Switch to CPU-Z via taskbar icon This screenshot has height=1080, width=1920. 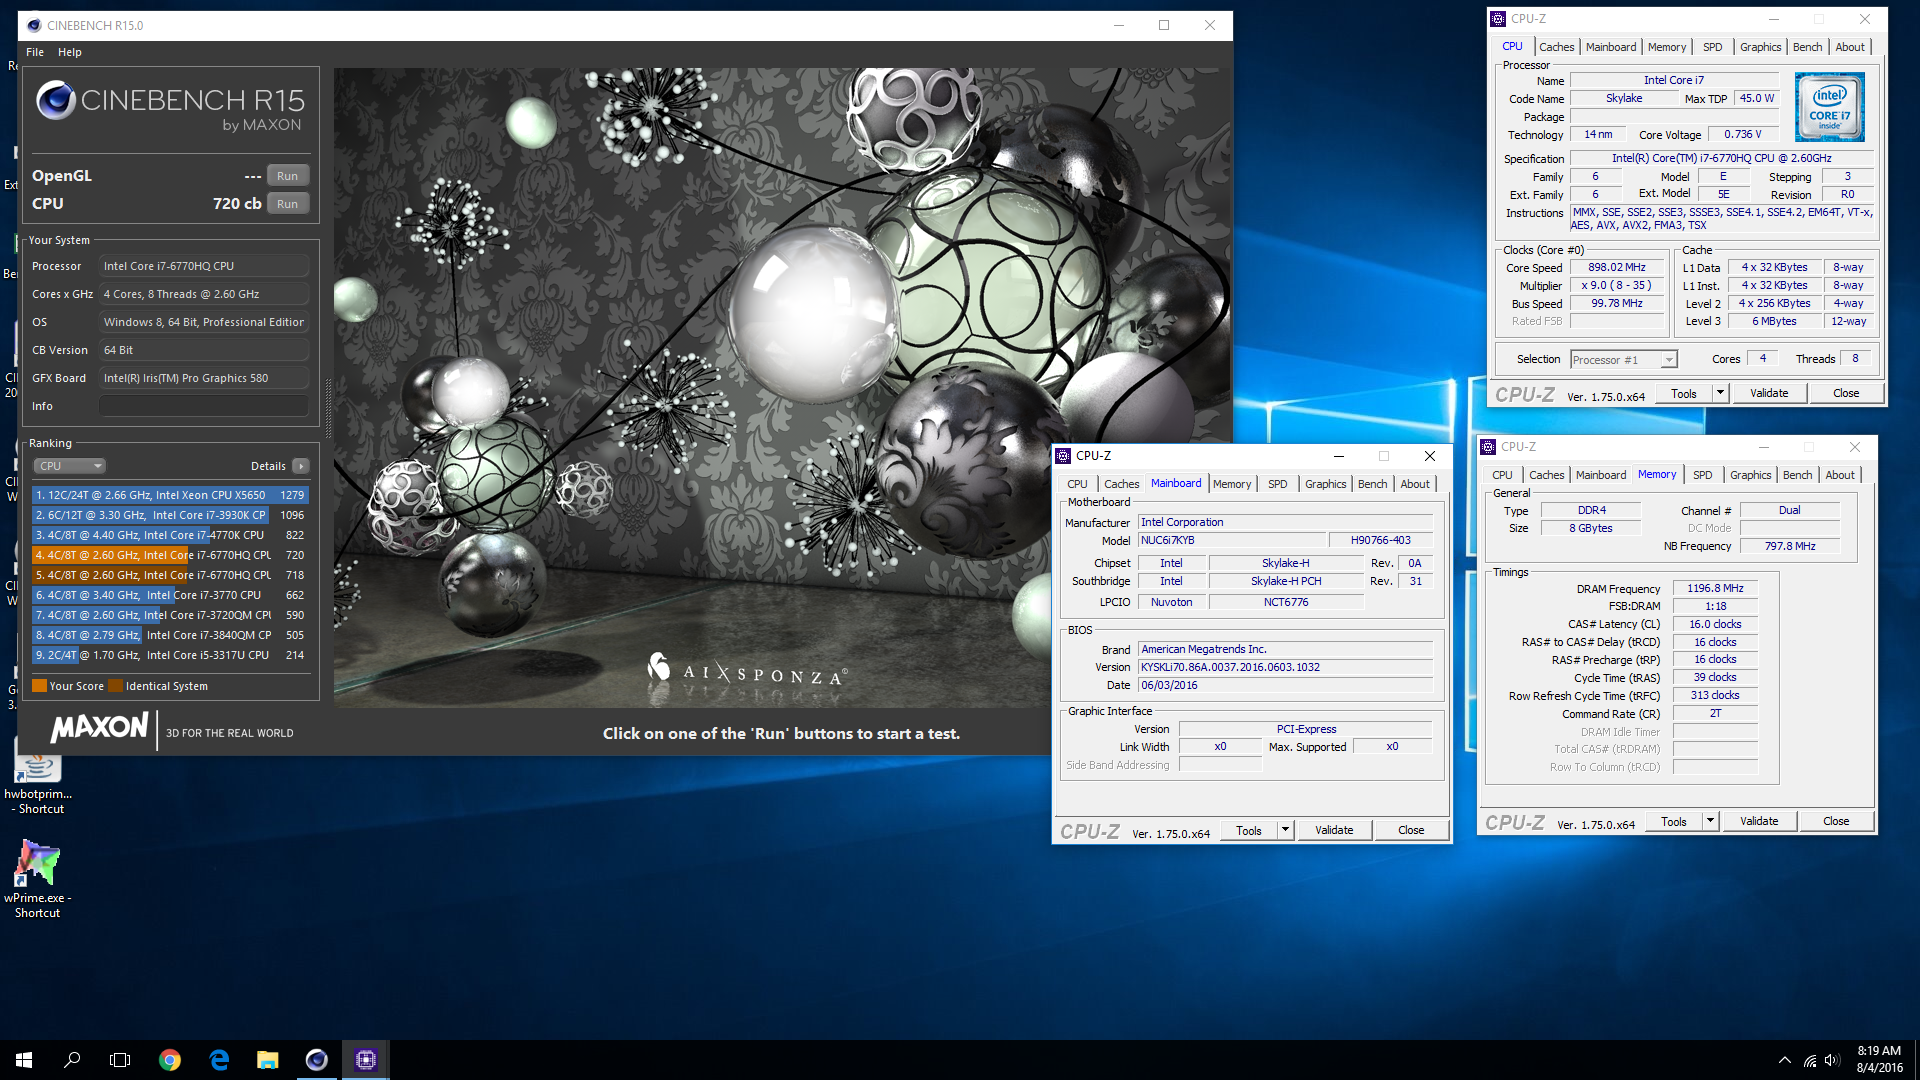click(x=365, y=1060)
